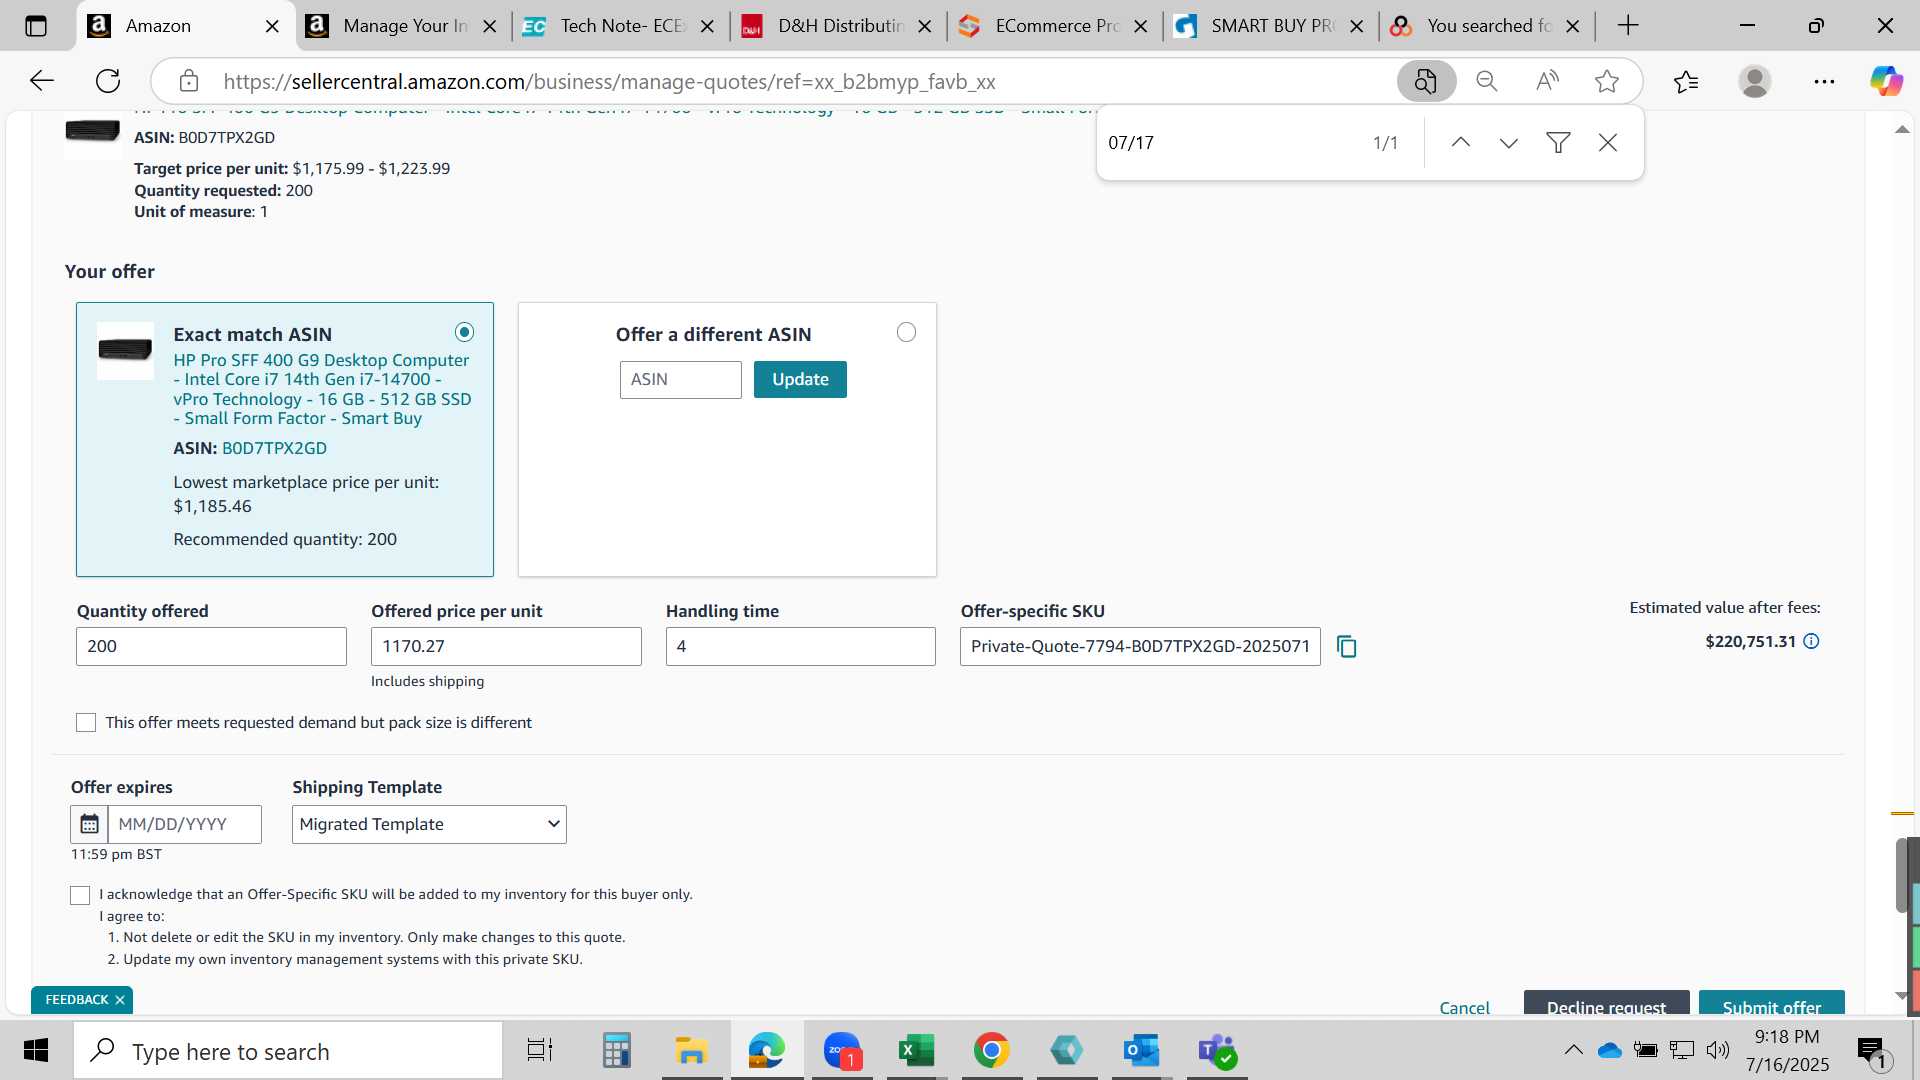Viewport: 1920px width, 1080px height.
Task: Check pack size is different checkbox
Action: click(x=86, y=722)
